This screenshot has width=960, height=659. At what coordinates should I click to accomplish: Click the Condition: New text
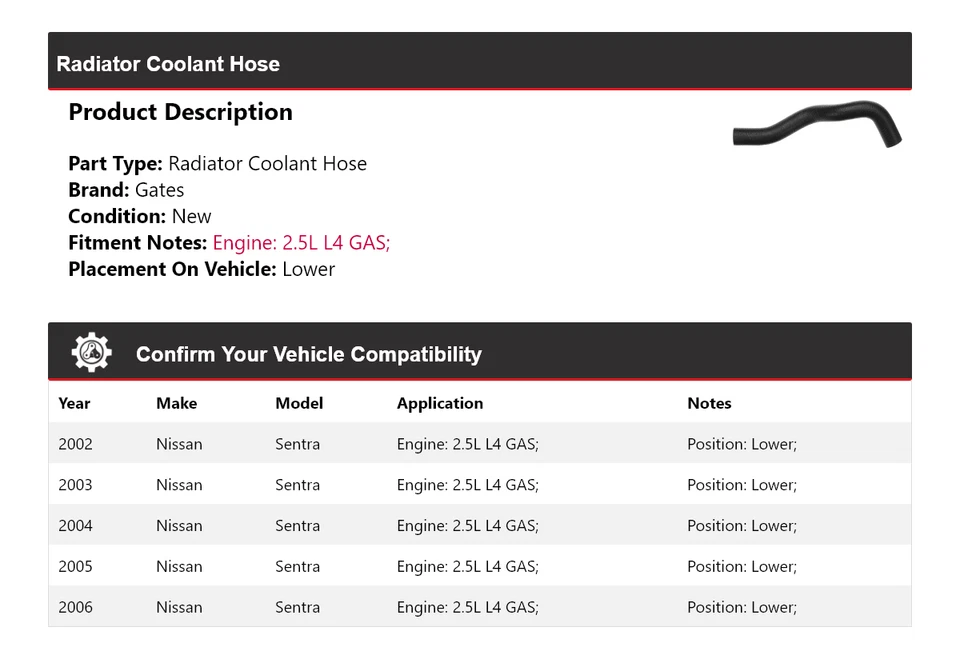click(x=140, y=216)
